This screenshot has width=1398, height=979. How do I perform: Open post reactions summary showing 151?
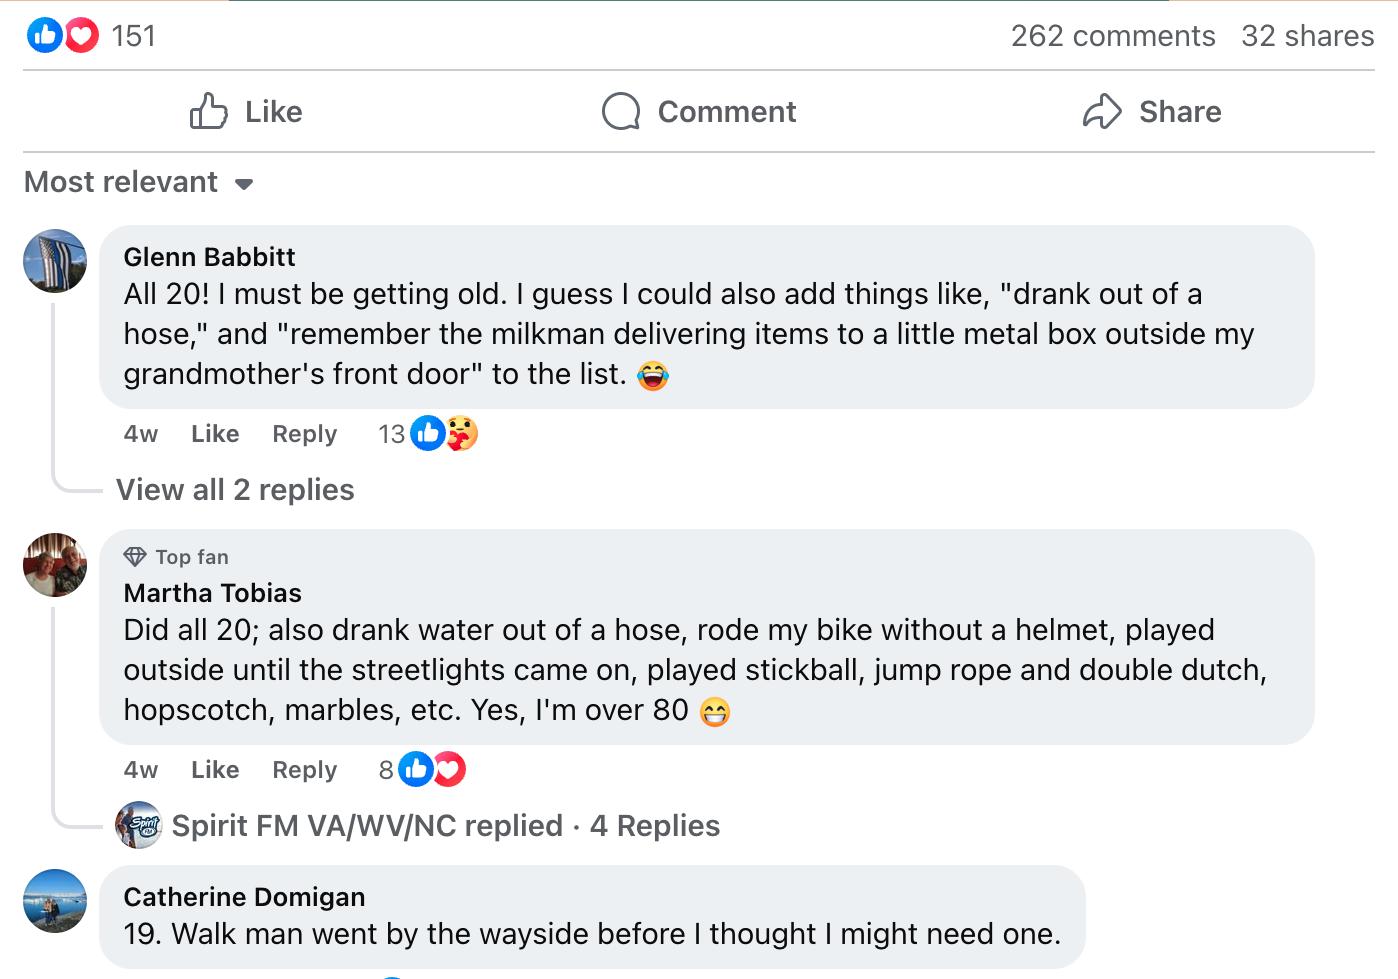(91, 36)
